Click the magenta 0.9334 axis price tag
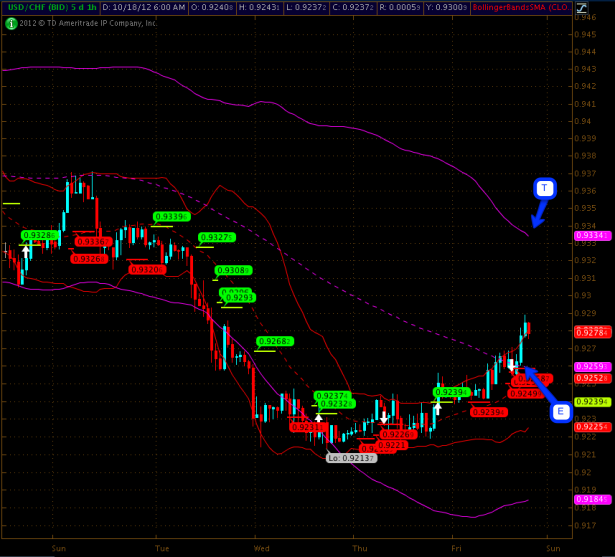This screenshot has height=557, width=615. [590, 236]
